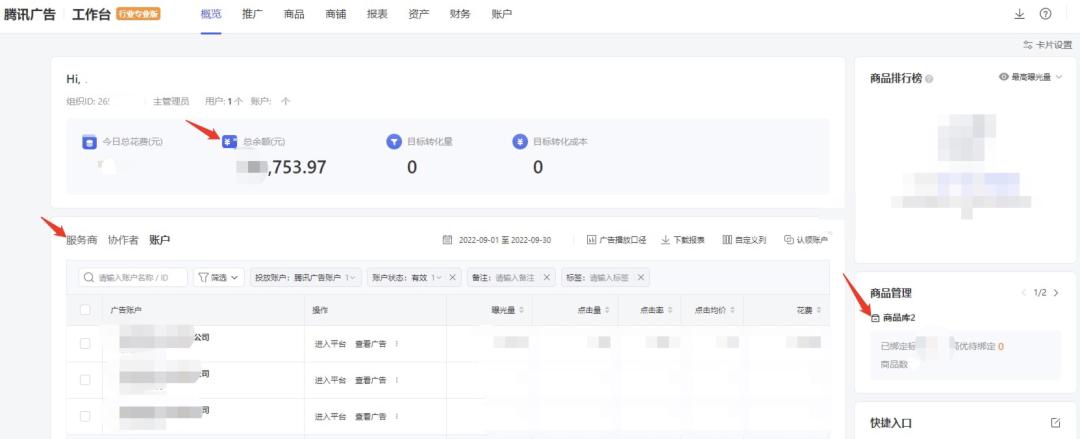This screenshot has width=1080, height=439.
Task: Open more-actions dots in second account row
Action: tap(396, 380)
